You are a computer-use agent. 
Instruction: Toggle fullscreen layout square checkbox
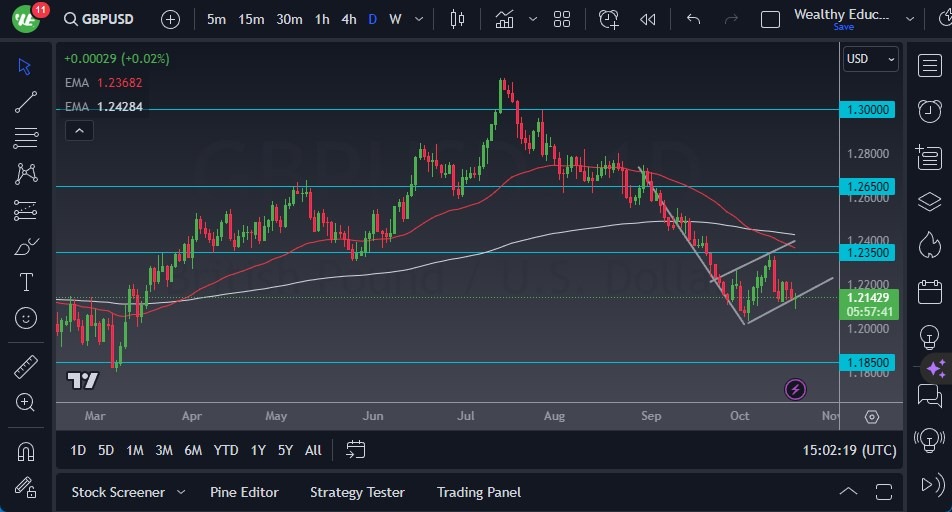point(770,19)
